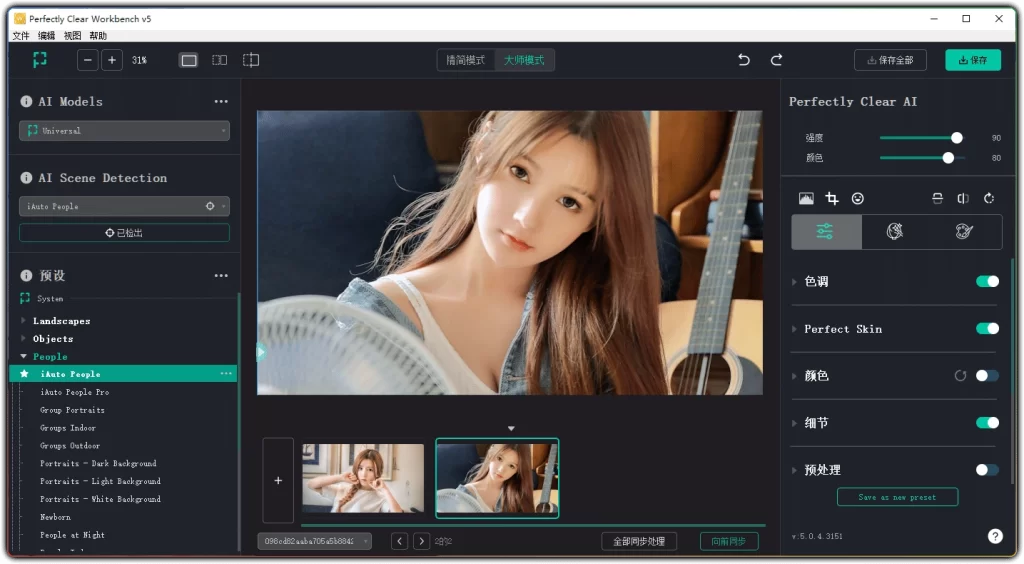Click the strip compare icon in right panel

[937, 198]
